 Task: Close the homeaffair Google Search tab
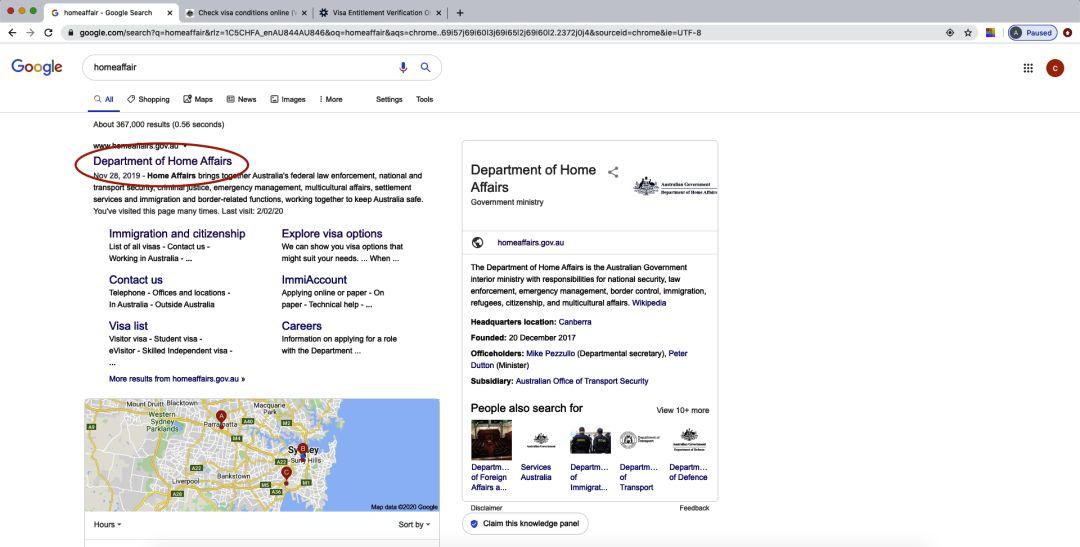(x=170, y=12)
